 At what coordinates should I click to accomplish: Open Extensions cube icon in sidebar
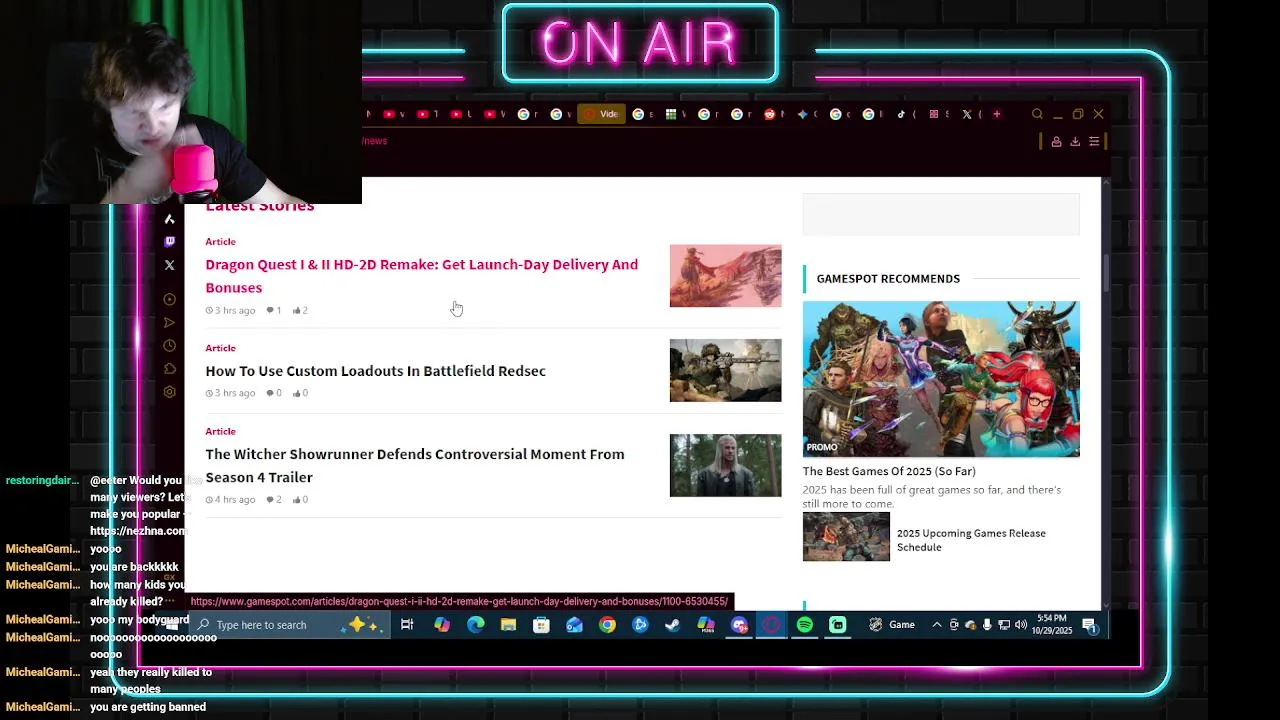pyautogui.click(x=169, y=369)
